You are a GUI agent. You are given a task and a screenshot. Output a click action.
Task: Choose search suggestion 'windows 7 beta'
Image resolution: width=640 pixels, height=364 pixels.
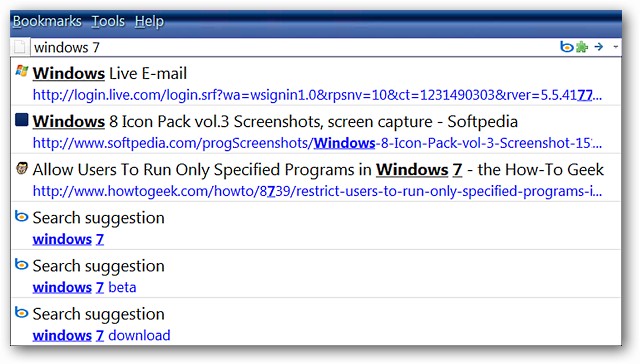point(84,288)
